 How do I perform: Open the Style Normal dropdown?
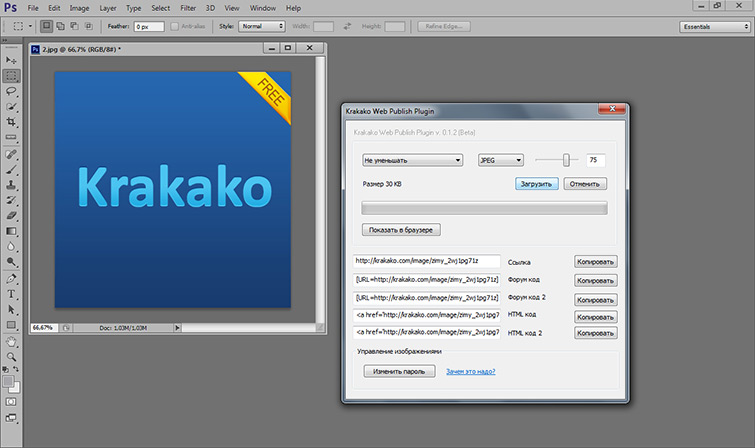(x=262, y=26)
